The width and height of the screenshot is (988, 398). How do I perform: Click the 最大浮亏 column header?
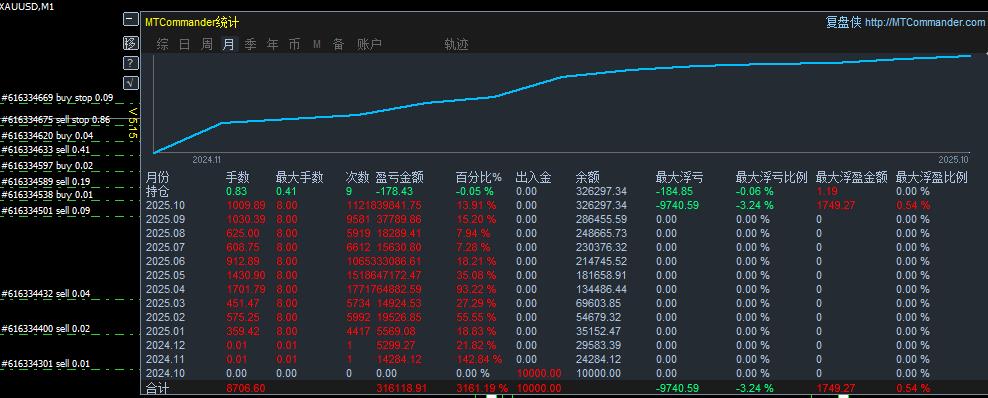(680, 178)
